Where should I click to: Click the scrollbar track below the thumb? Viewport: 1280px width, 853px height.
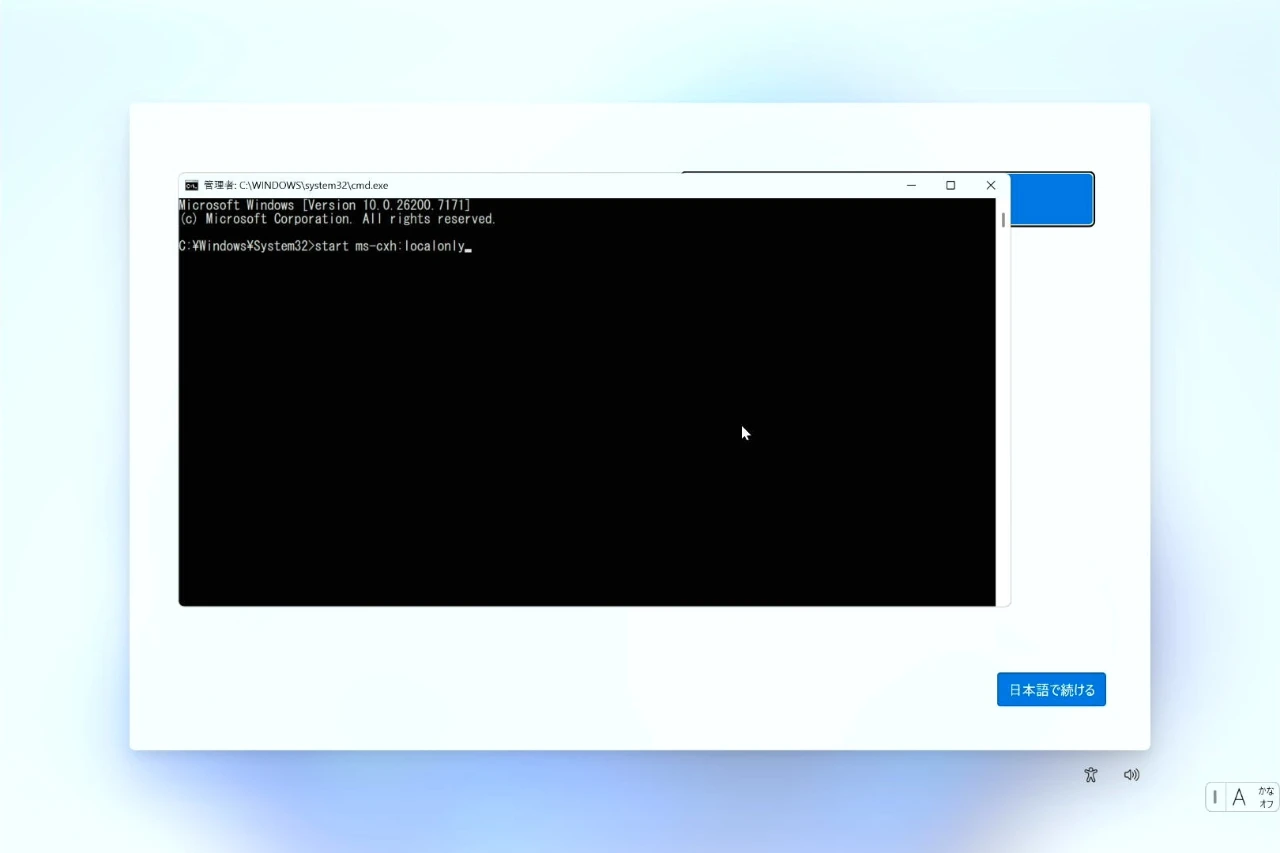click(x=1003, y=420)
